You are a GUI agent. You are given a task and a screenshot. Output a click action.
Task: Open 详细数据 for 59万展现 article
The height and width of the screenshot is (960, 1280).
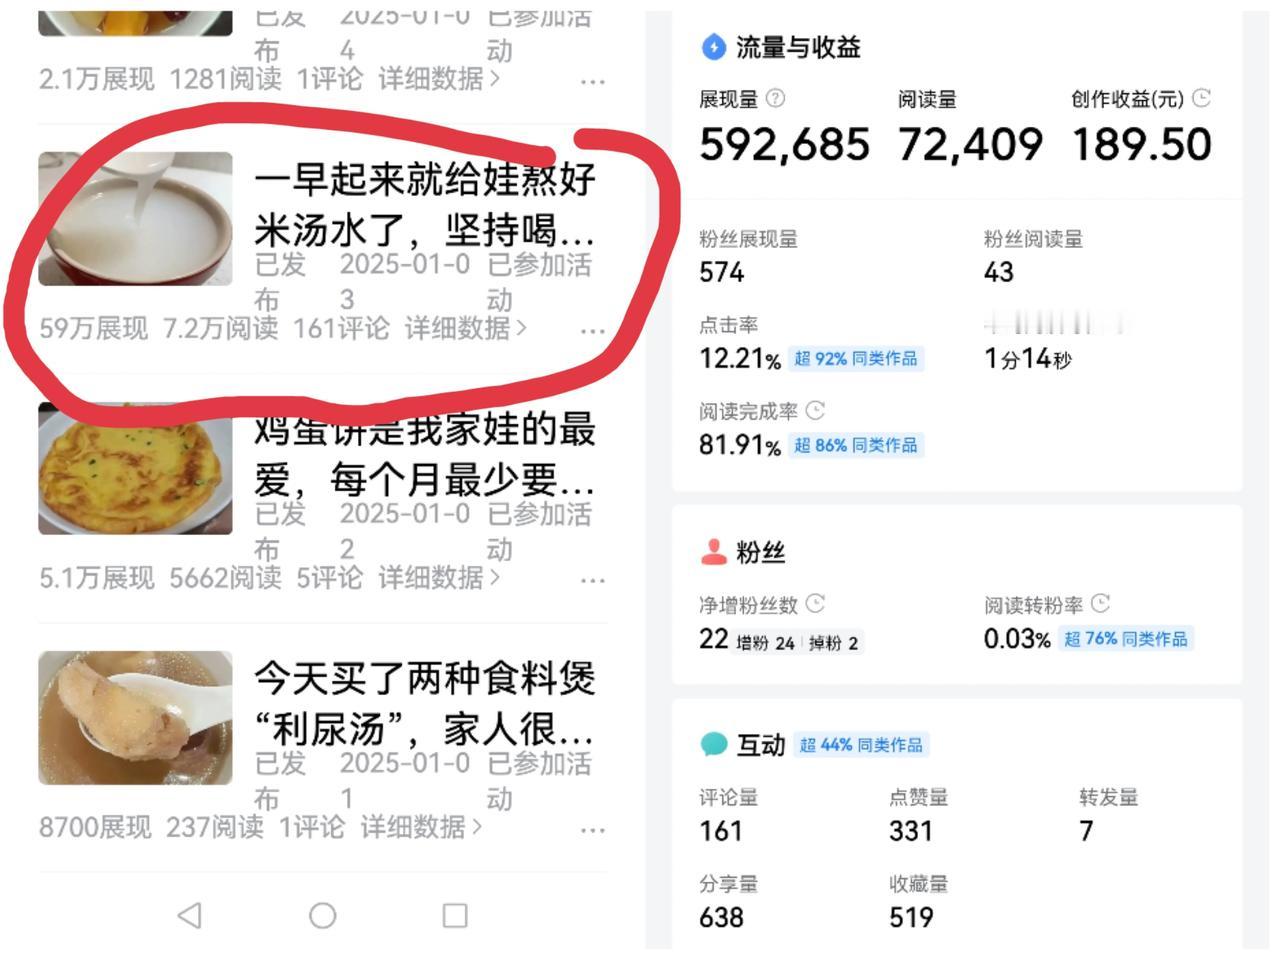tap(465, 328)
